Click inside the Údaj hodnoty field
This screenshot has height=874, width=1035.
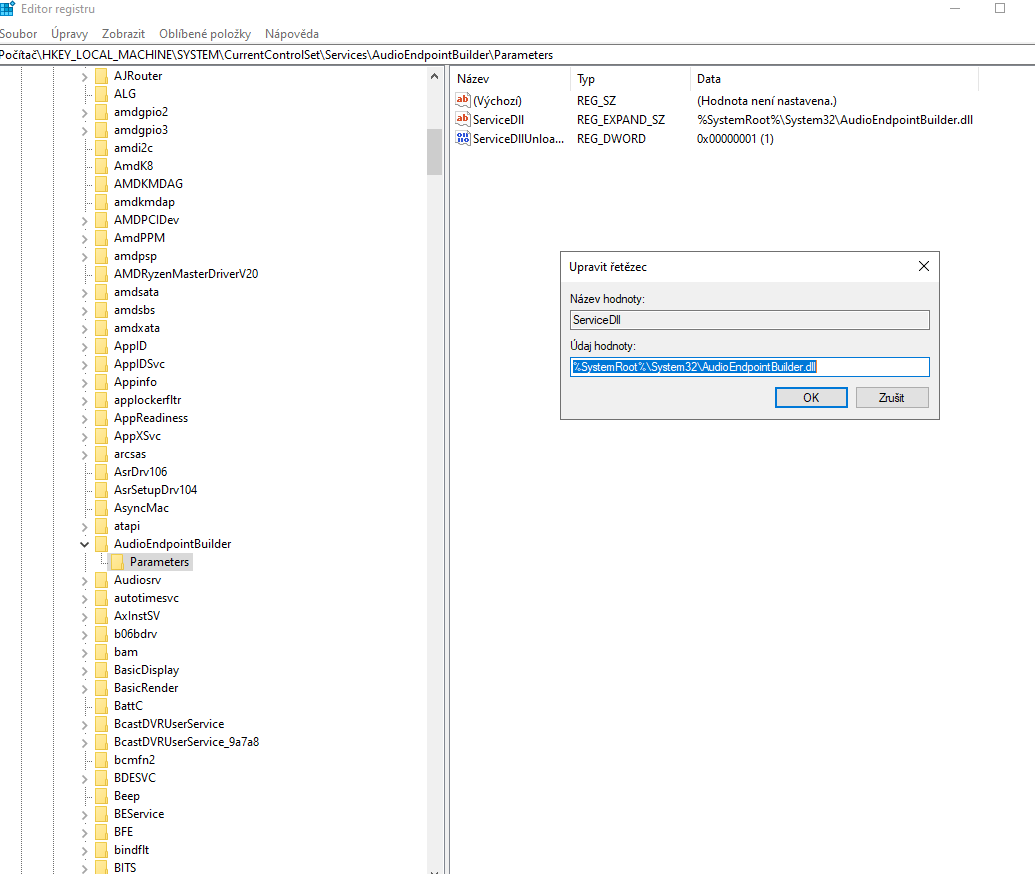point(749,367)
